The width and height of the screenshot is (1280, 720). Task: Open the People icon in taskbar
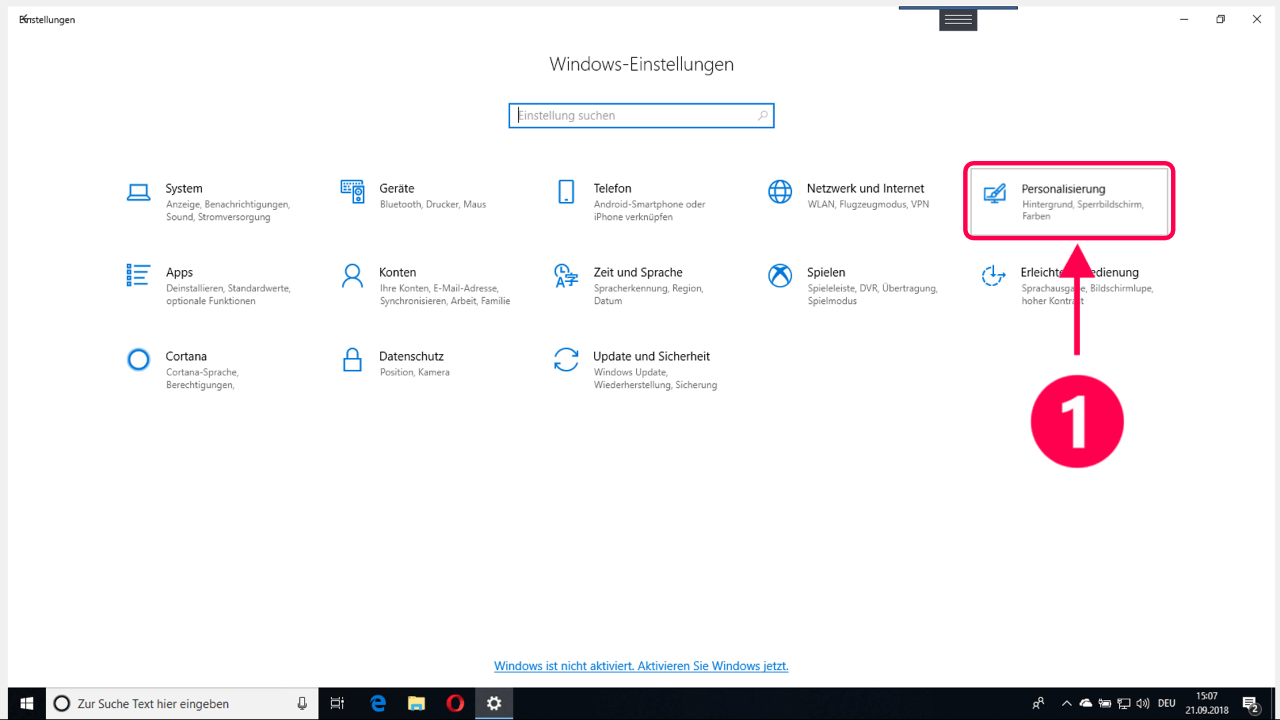(1039, 704)
